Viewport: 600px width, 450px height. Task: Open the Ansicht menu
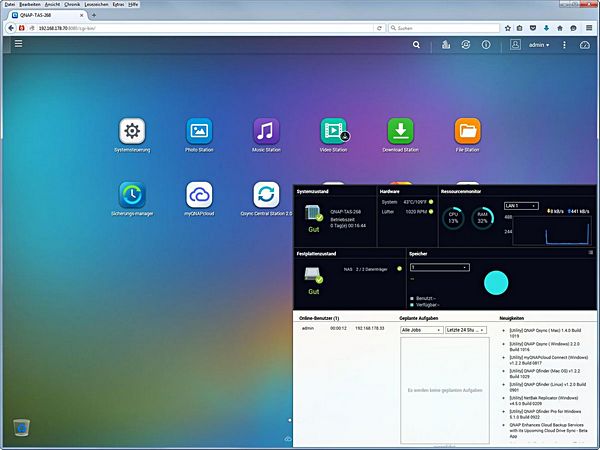pos(52,4)
